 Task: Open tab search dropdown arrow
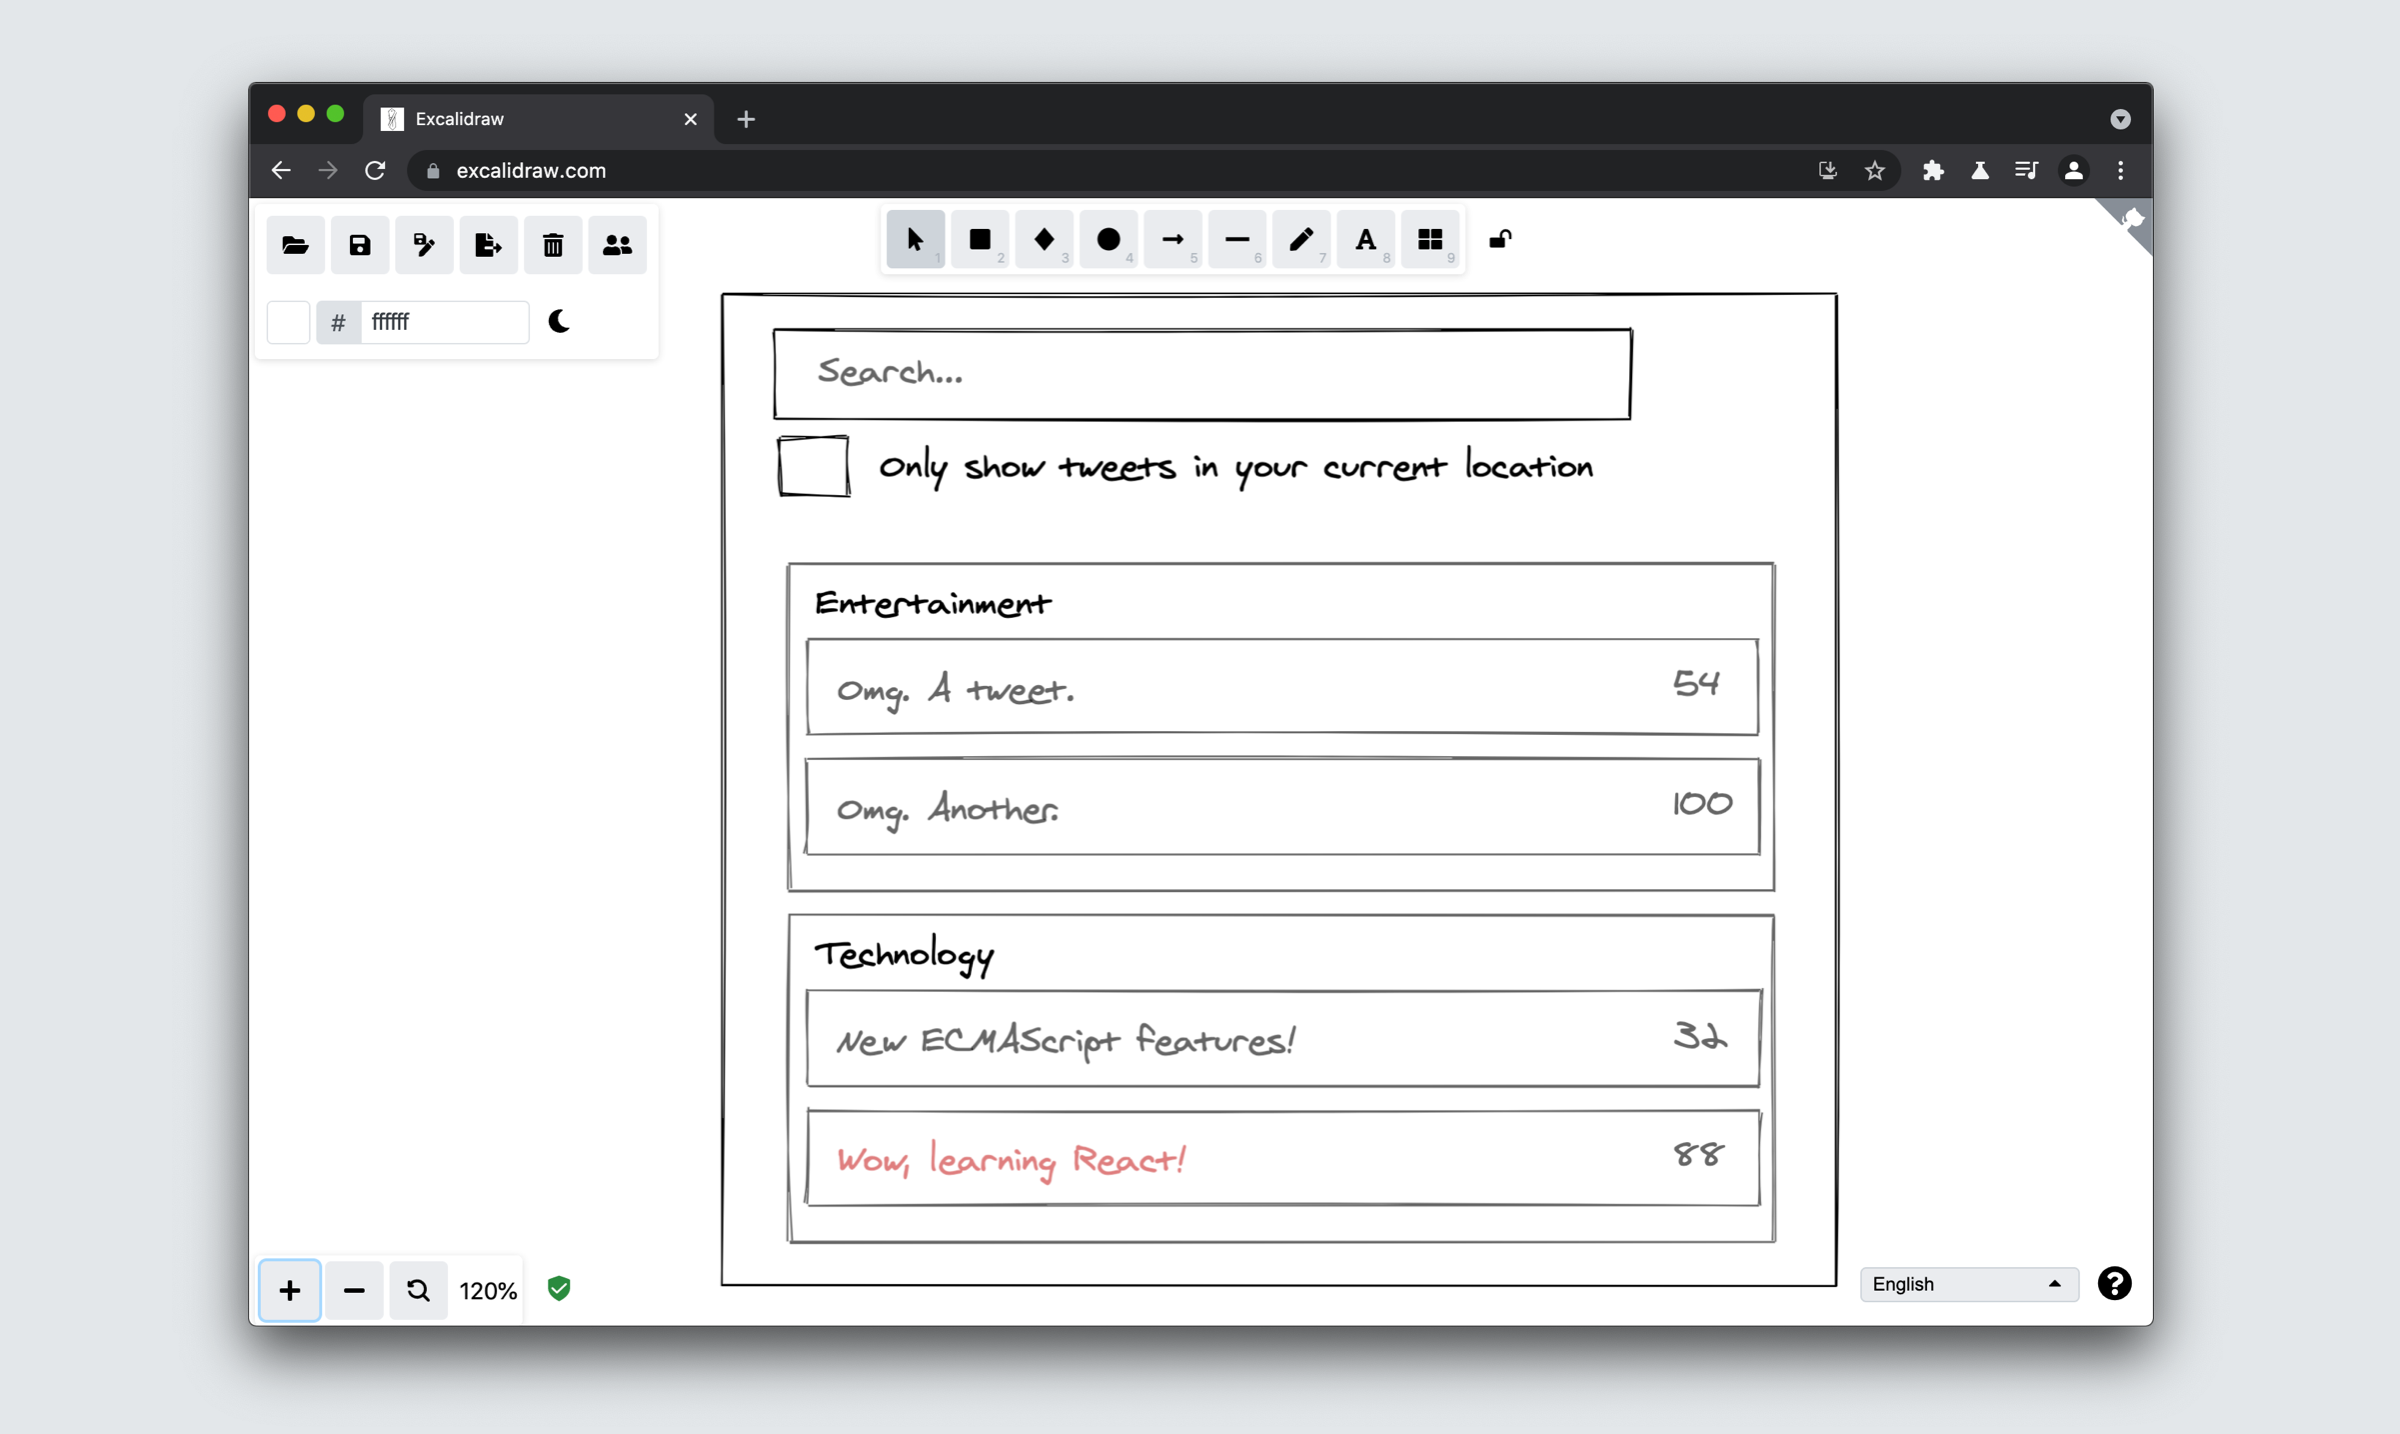coord(2120,119)
